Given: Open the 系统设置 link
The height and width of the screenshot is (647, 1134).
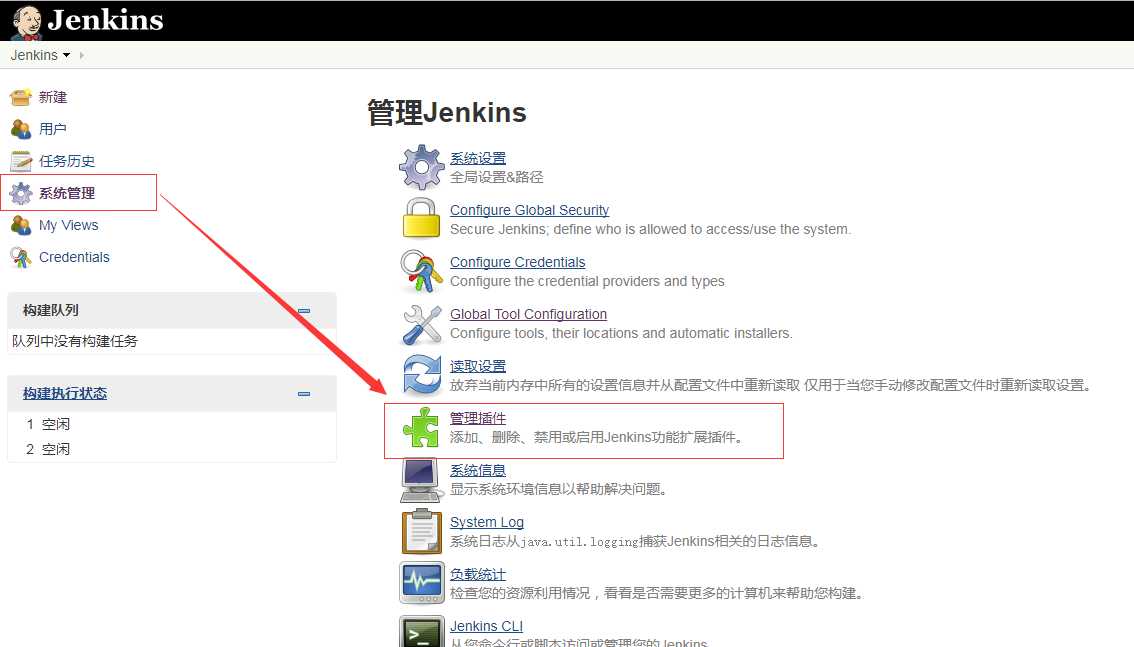Looking at the screenshot, I should tap(478, 158).
